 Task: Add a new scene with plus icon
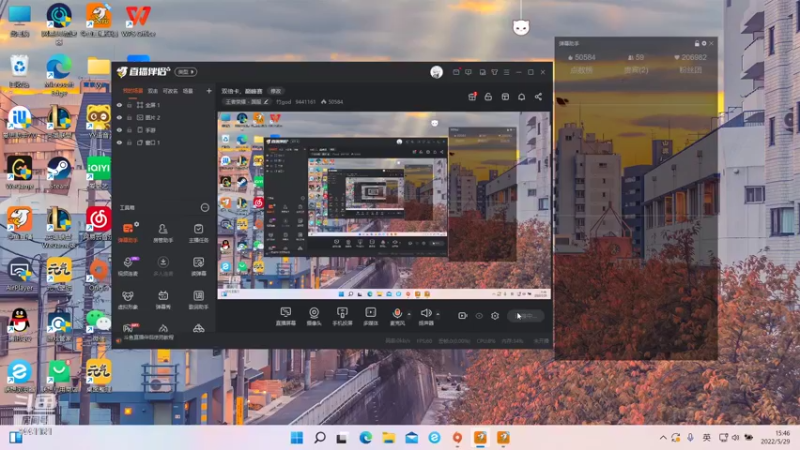[x=209, y=91]
